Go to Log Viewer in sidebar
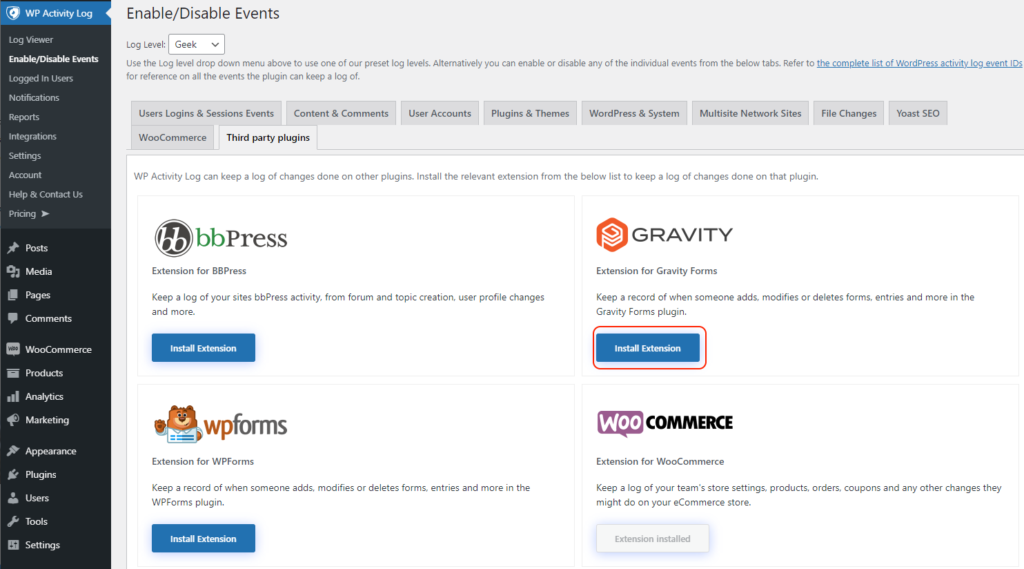The image size is (1024, 569). coord(31,40)
